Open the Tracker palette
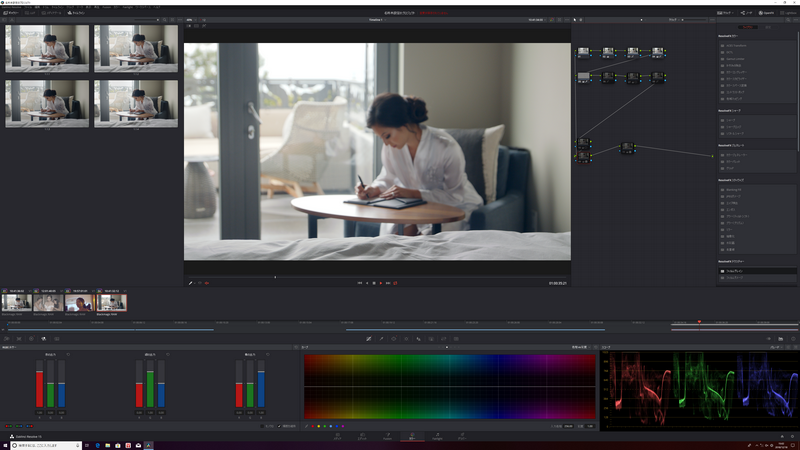The width and height of the screenshot is (800, 450). coord(406,339)
